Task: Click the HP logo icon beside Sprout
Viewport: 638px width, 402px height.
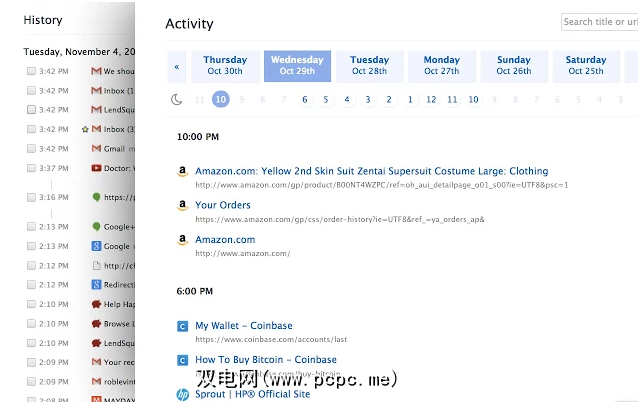Action: pos(183,394)
